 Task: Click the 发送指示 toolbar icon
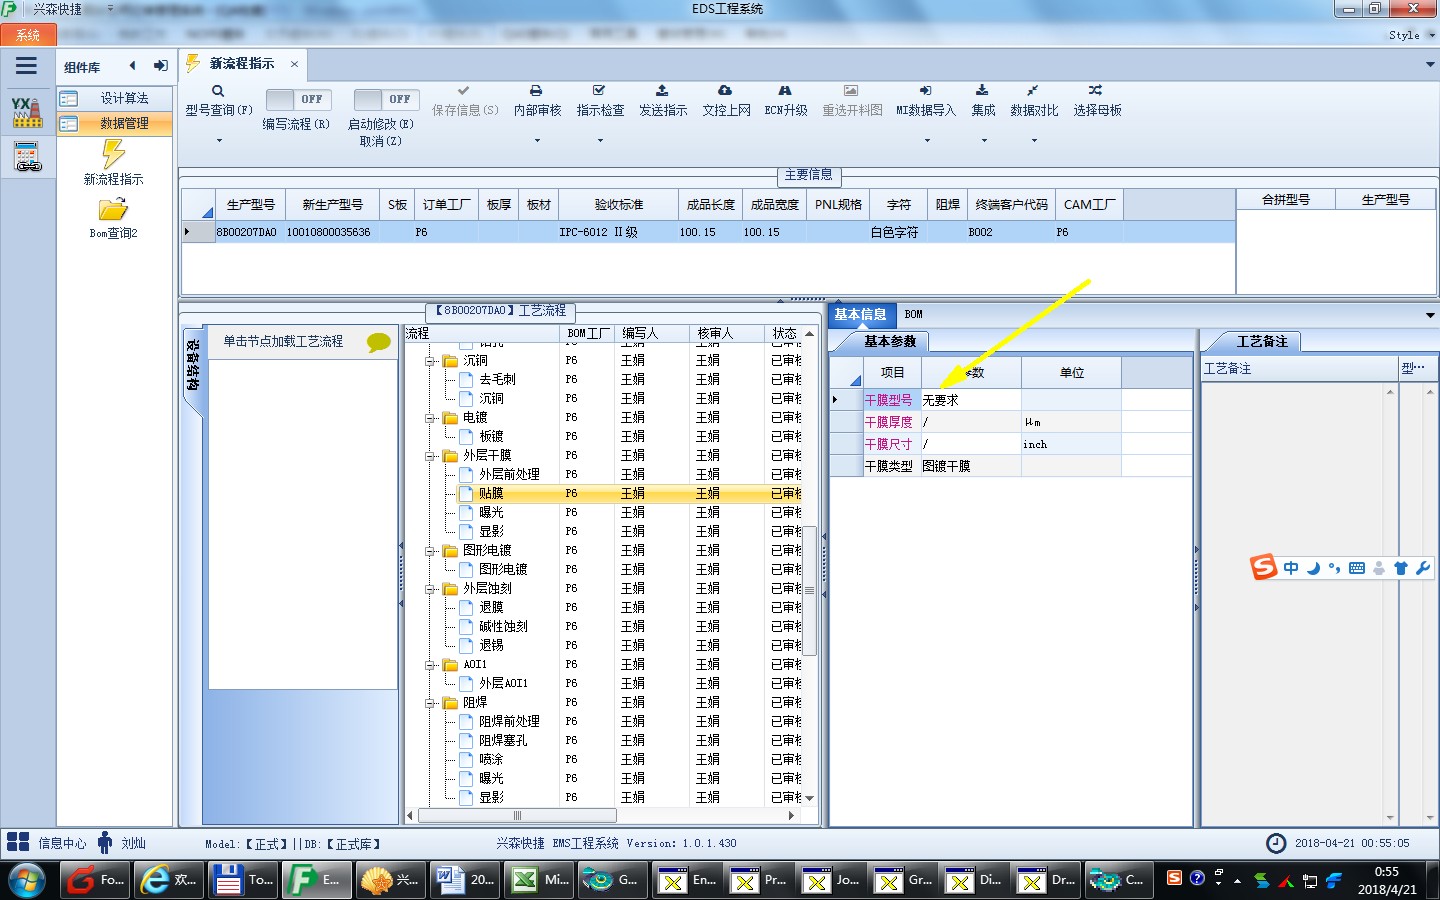(662, 90)
